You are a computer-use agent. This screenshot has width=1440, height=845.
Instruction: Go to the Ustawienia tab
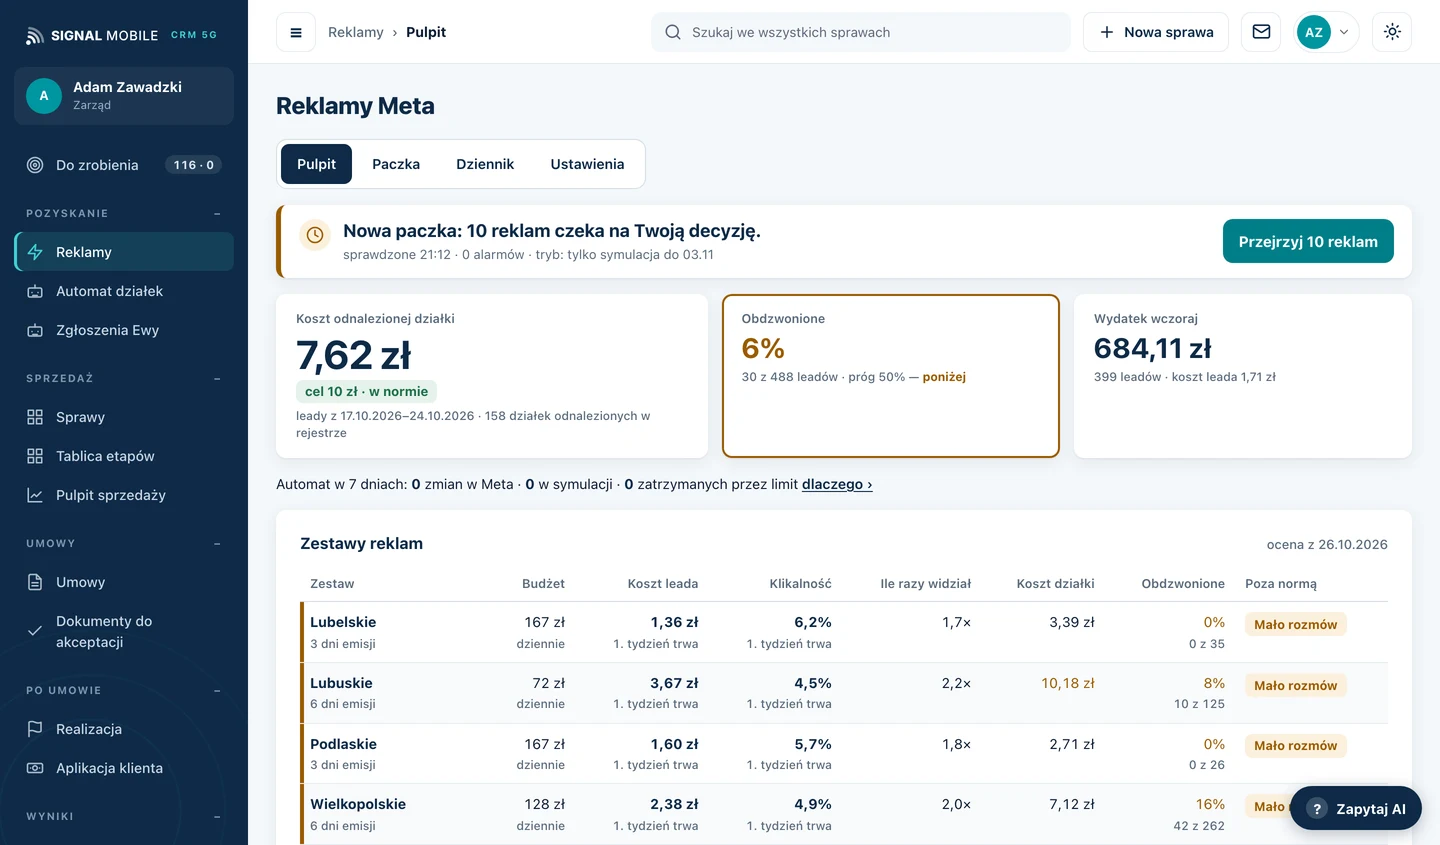click(x=587, y=164)
